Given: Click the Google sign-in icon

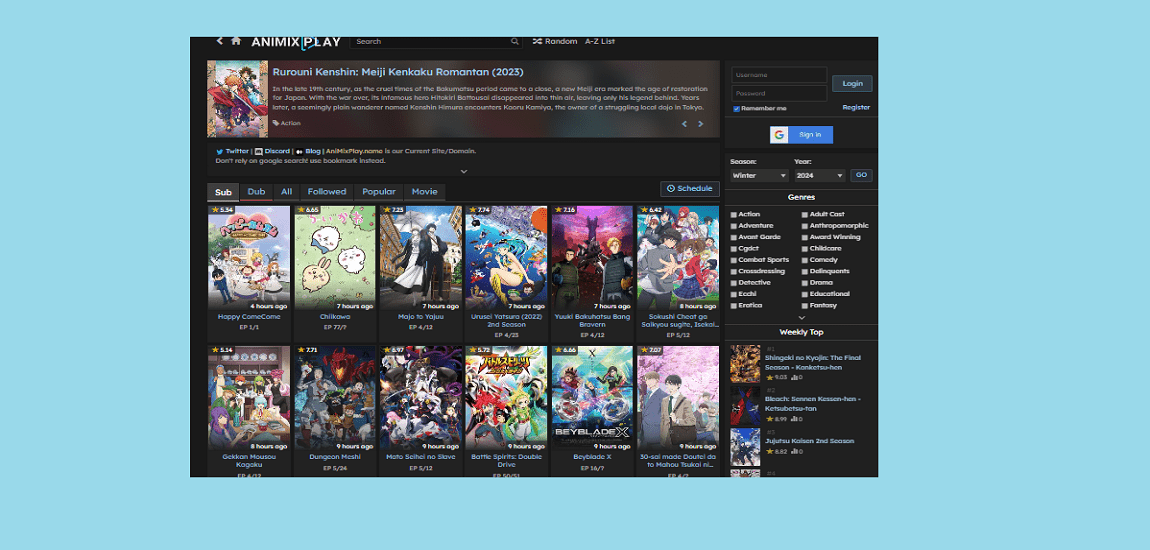Looking at the screenshot, I should 779,135.
